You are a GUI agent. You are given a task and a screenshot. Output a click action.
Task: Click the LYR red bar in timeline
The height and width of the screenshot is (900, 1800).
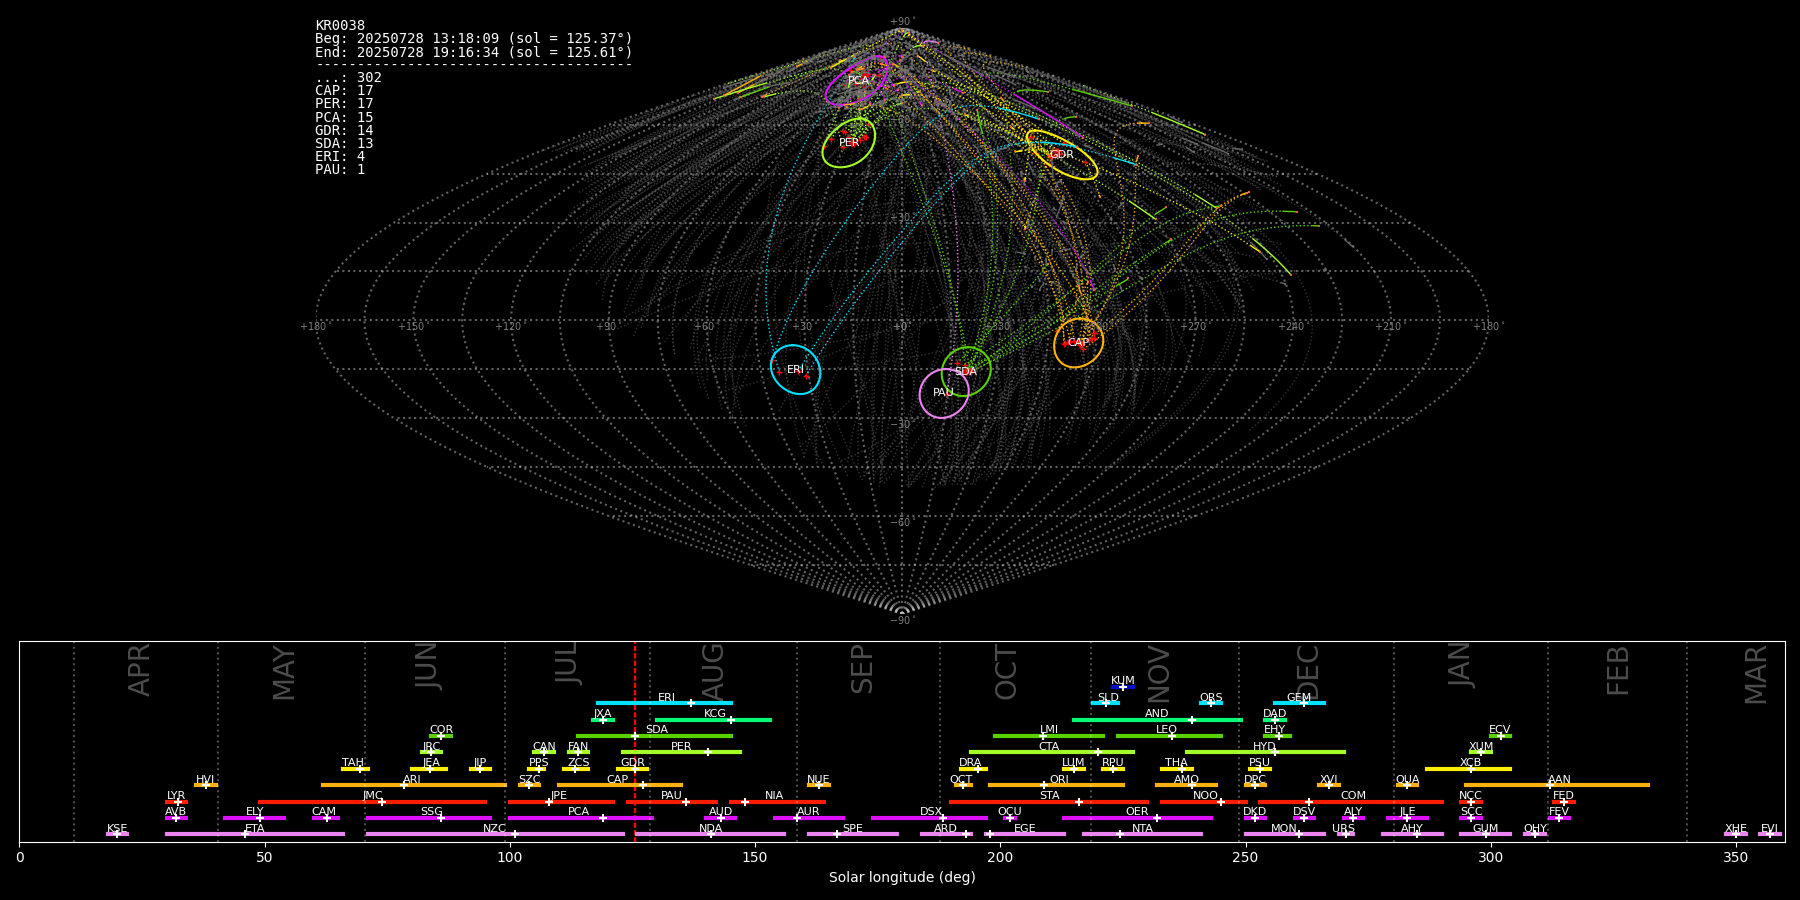click(x=176, y=802)
